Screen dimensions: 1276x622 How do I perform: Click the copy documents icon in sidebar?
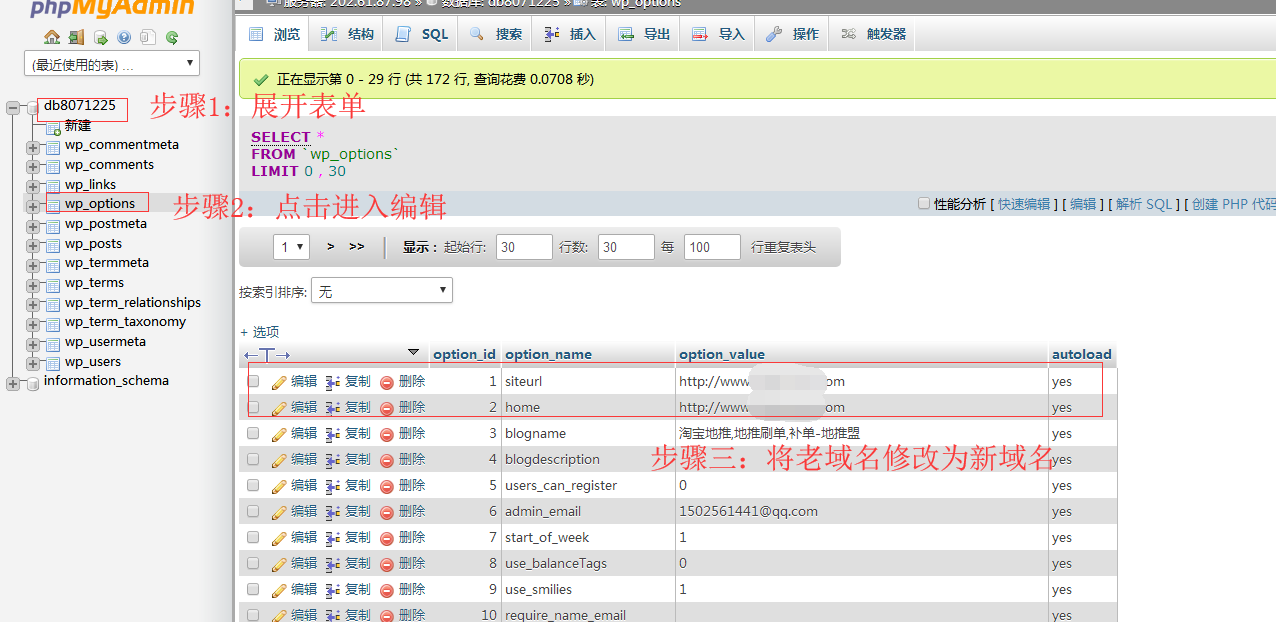click(x=148, y=38)
